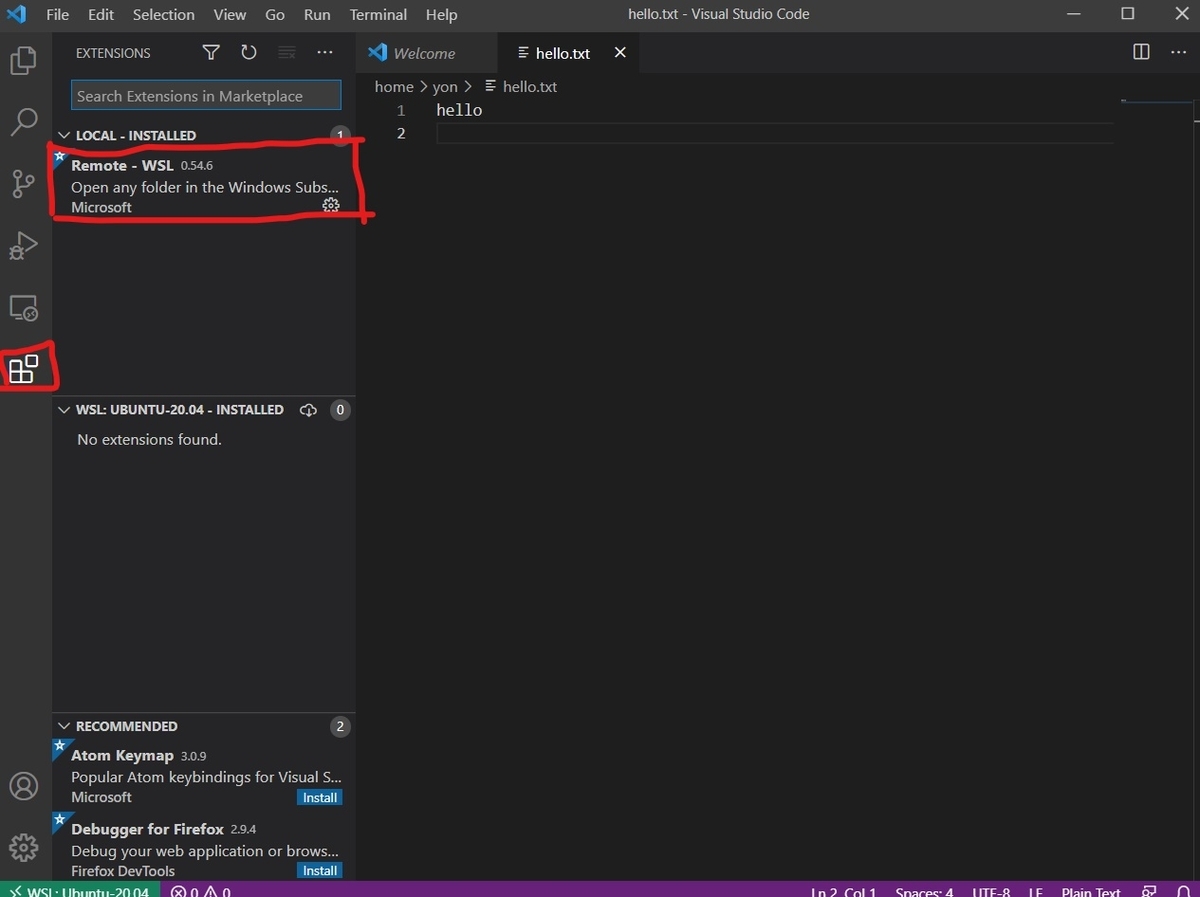Image resolution: width=1200 pixels, height=897 pixels.
Task: Split the editor right
Action: click(x=1141, y=52)
